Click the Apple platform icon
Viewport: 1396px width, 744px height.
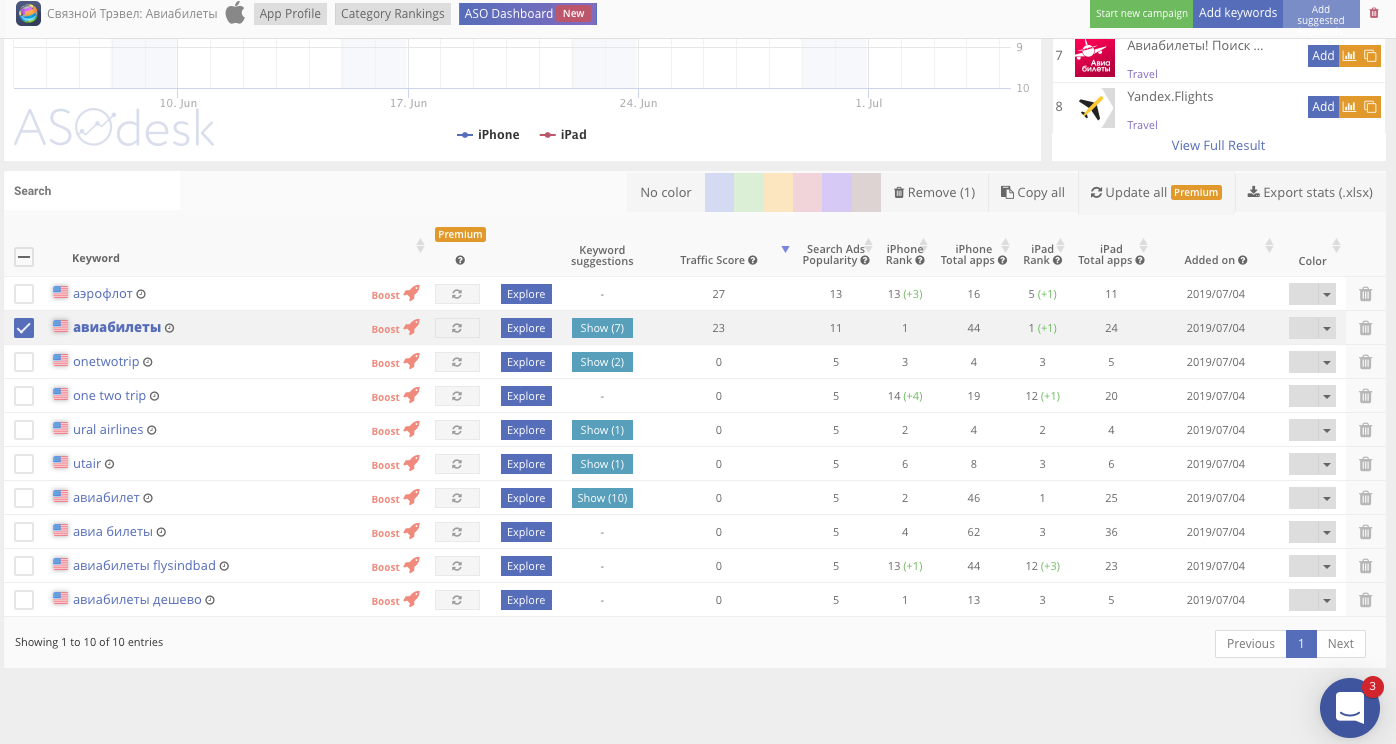[235, 13]
